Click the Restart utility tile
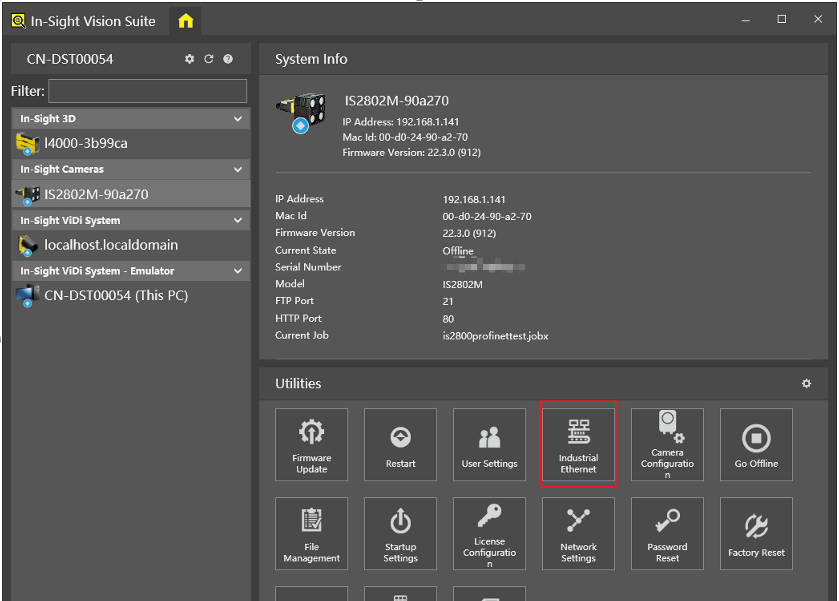Viewport: 839px width, 601px height. coord(400,445)
